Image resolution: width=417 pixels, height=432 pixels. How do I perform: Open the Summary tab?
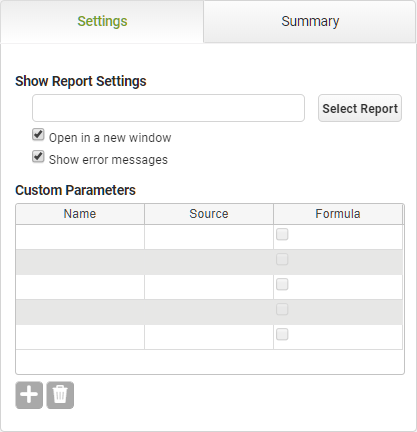click(x=310, y=22)
